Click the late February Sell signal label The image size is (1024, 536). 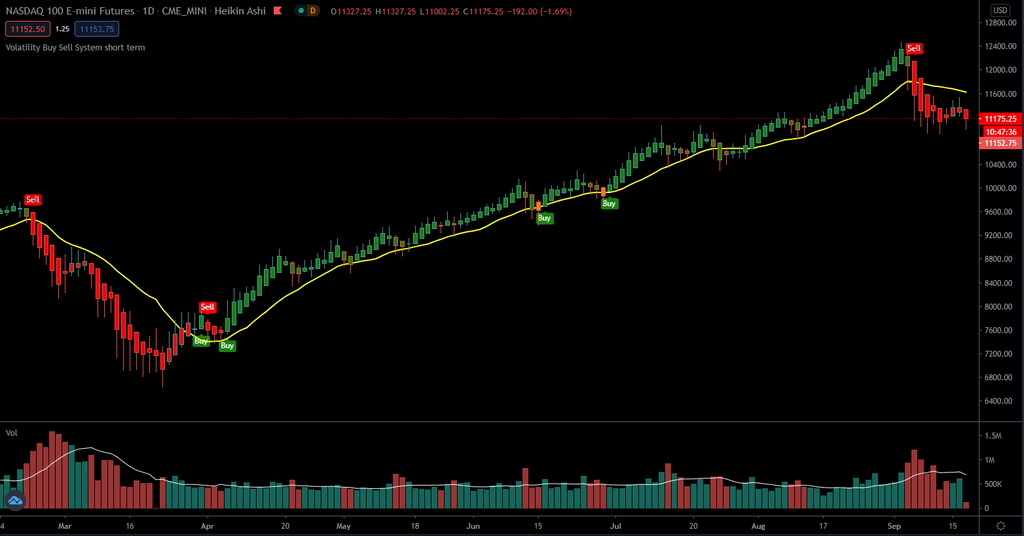[x=33, y=200]
